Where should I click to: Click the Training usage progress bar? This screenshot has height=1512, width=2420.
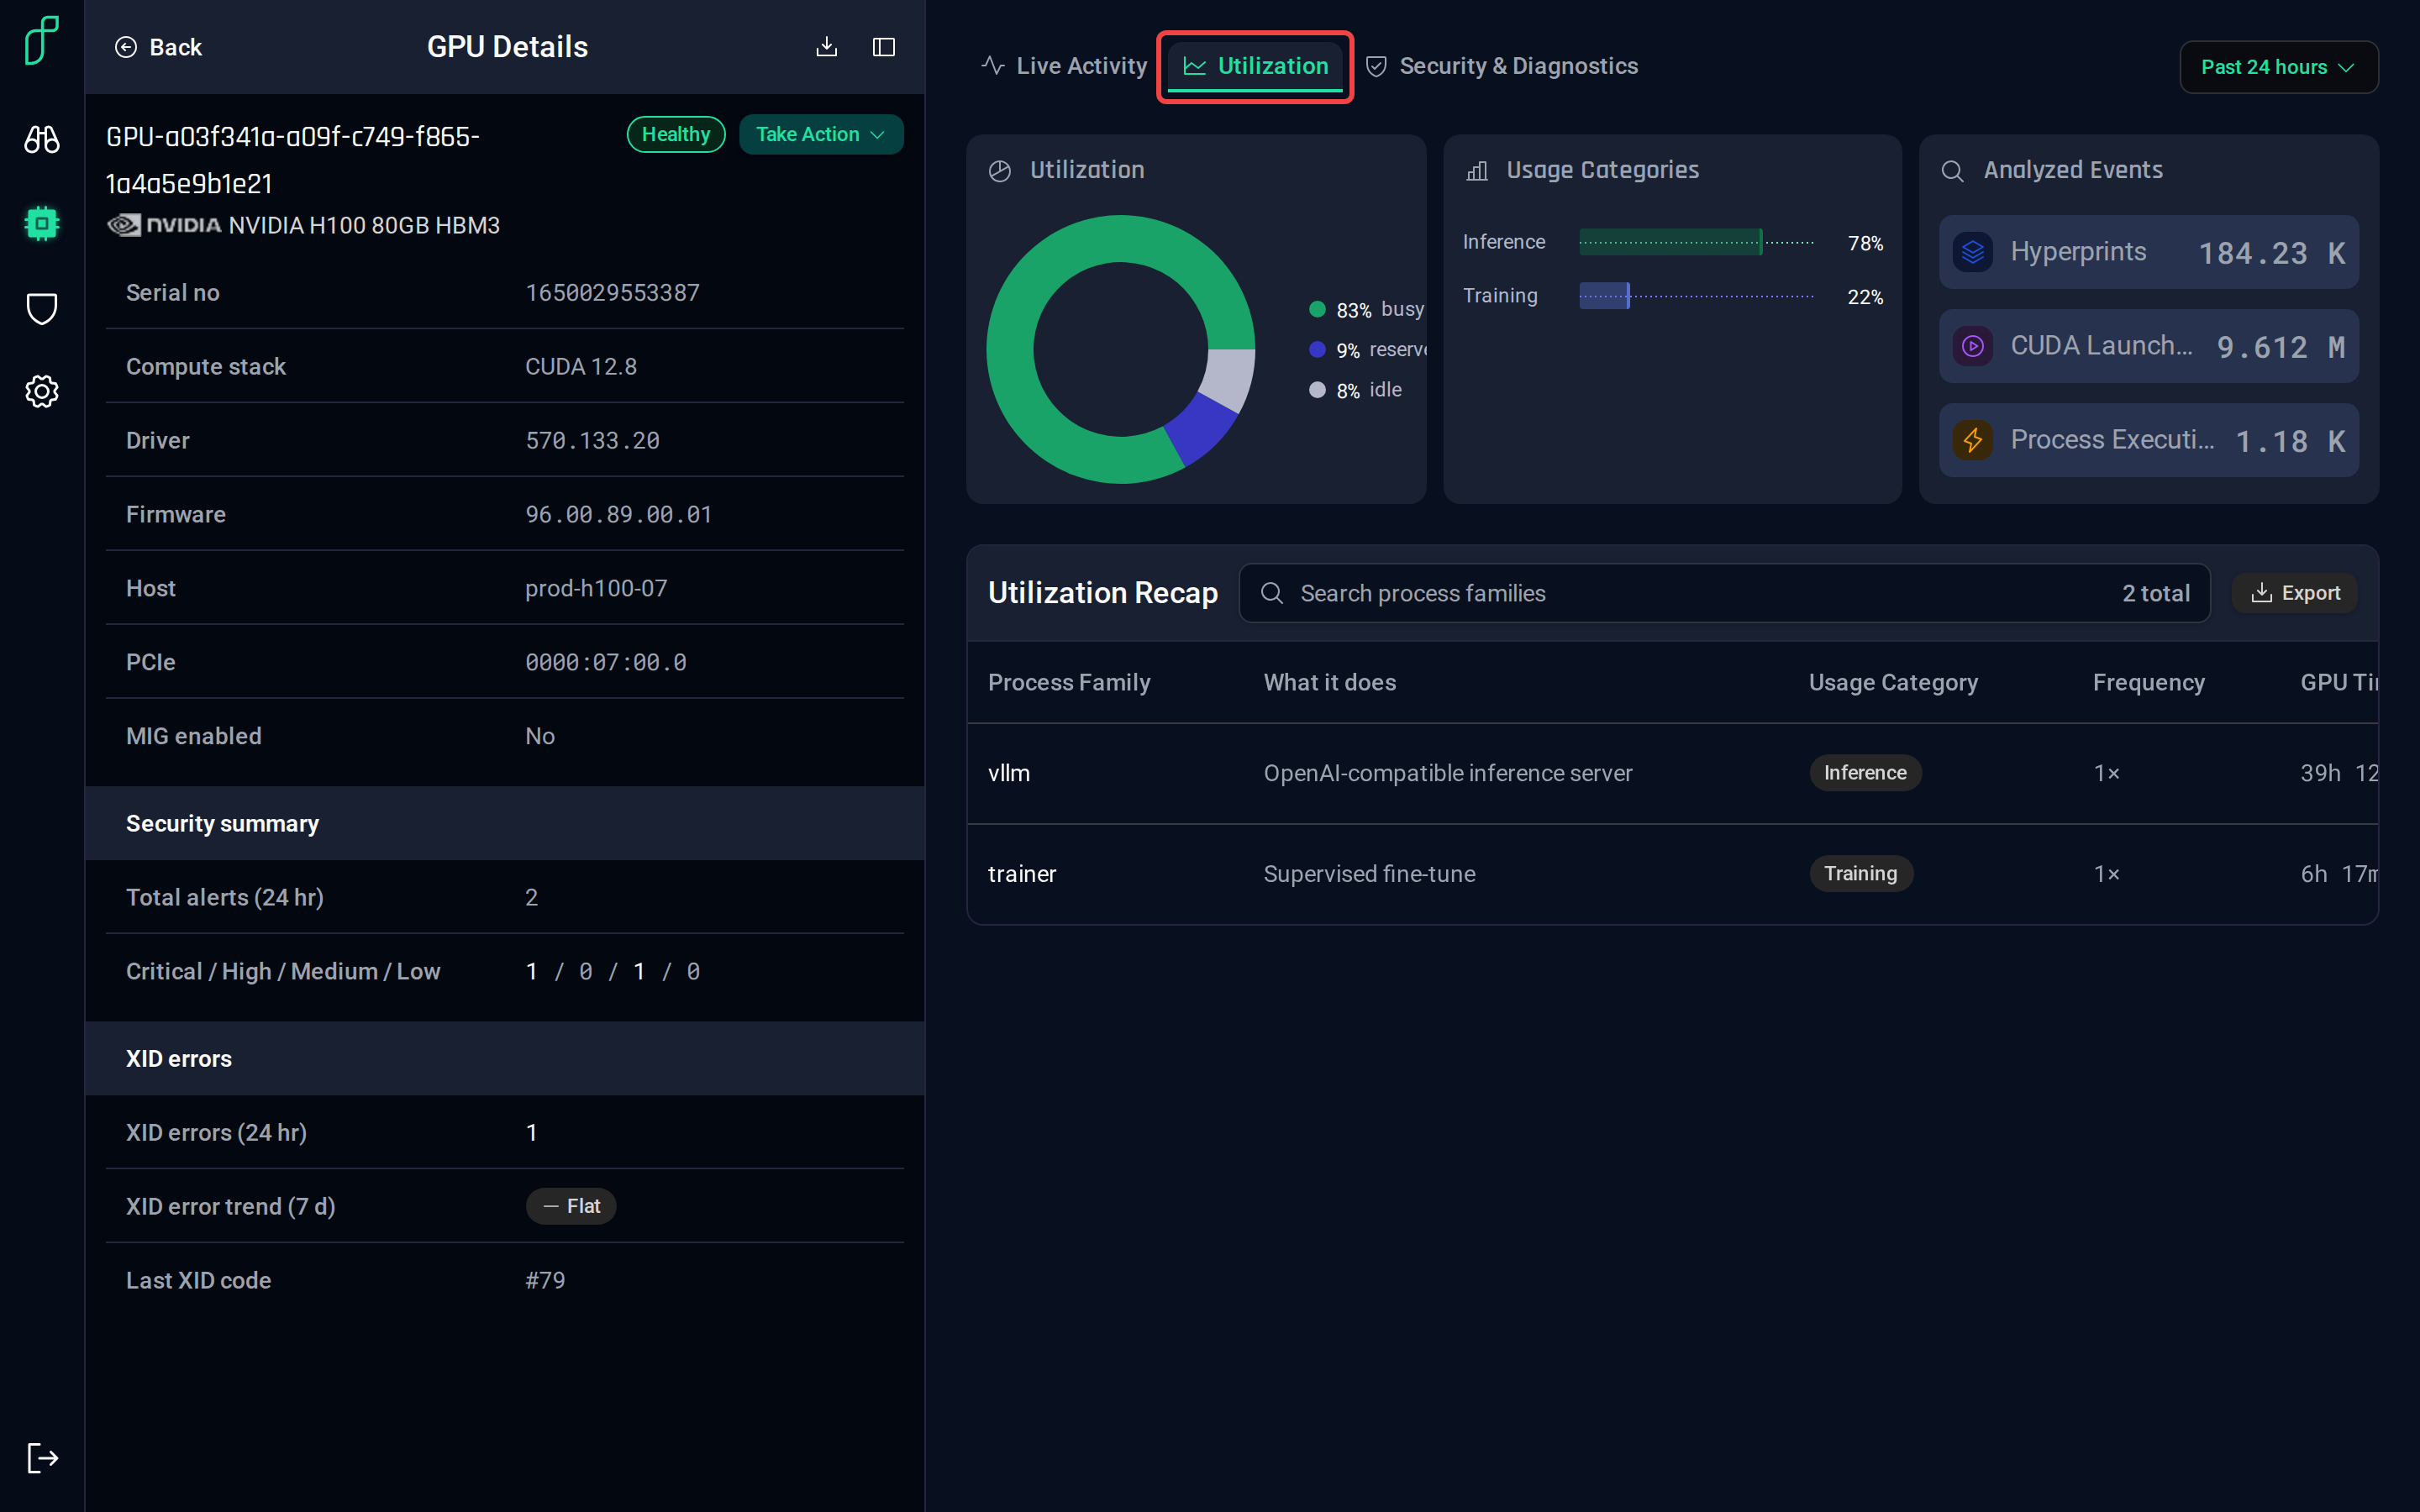coord(1696,296)
